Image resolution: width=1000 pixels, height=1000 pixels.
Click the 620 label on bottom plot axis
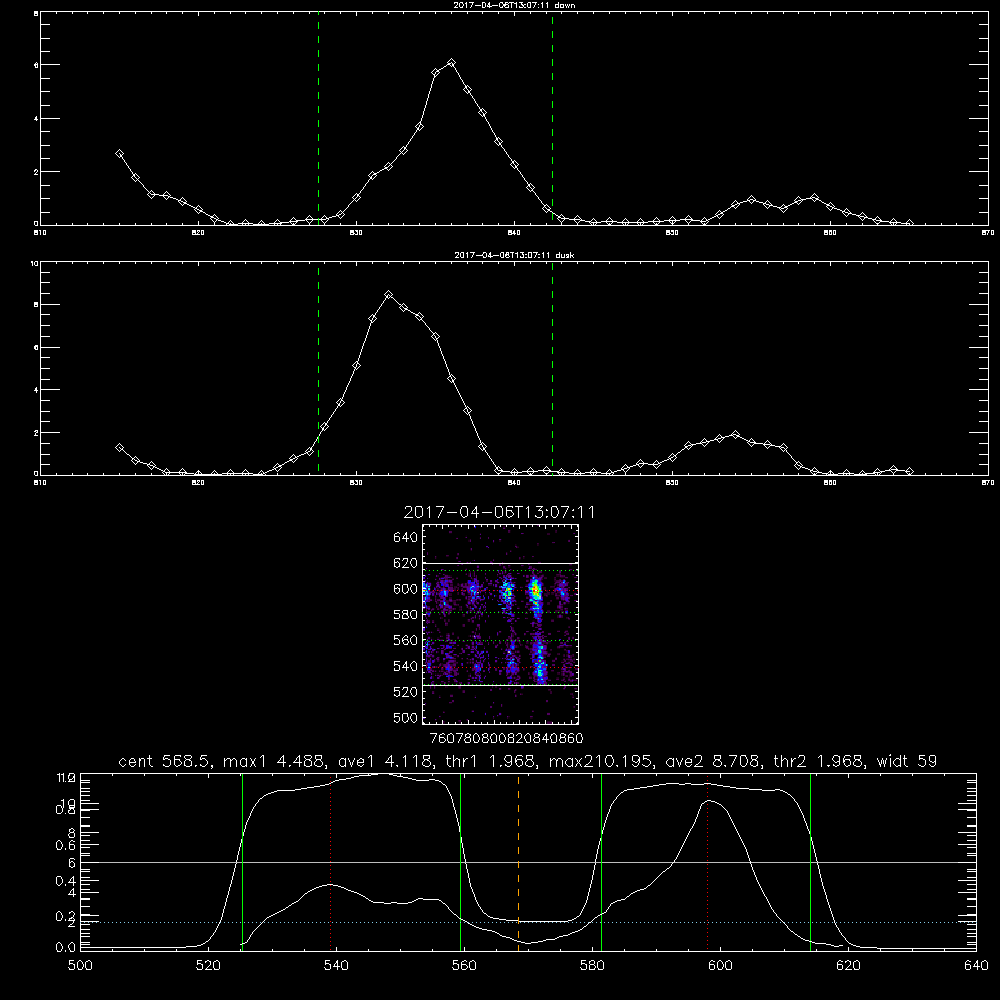click(848, 965)
